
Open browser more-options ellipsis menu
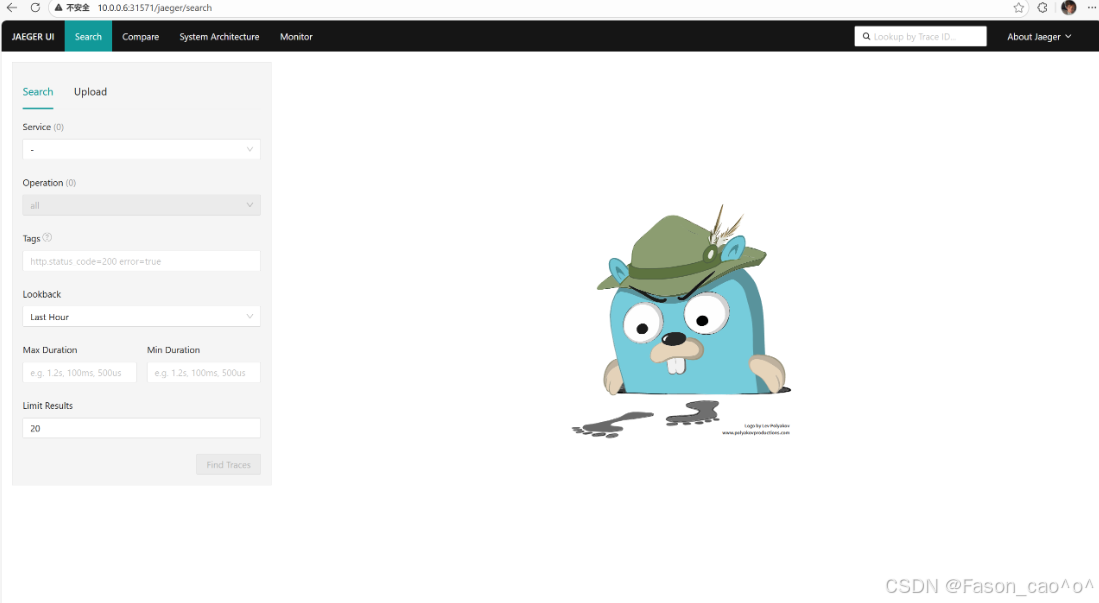pos(1091,8)
